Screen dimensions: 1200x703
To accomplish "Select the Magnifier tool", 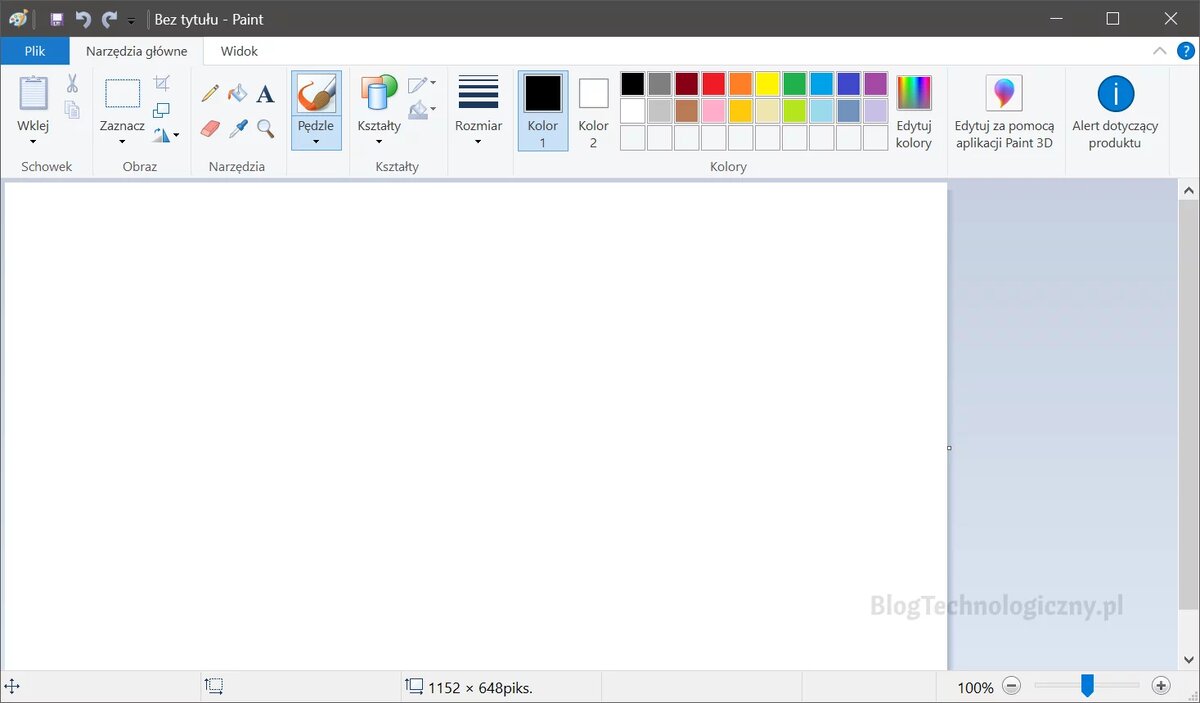I will [x=265, y=128].
